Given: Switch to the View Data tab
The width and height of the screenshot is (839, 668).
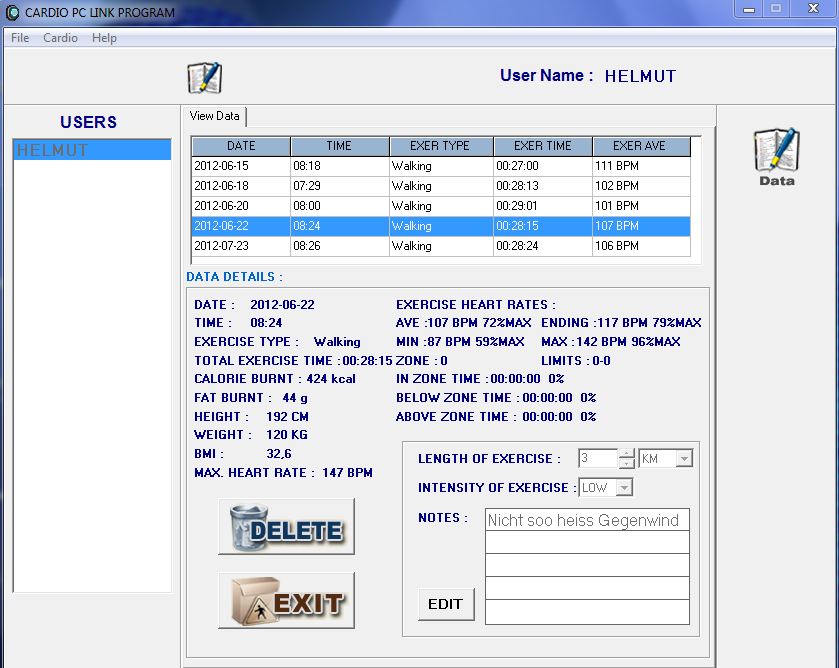Looking at the screenshot, I should click(215, 117).
